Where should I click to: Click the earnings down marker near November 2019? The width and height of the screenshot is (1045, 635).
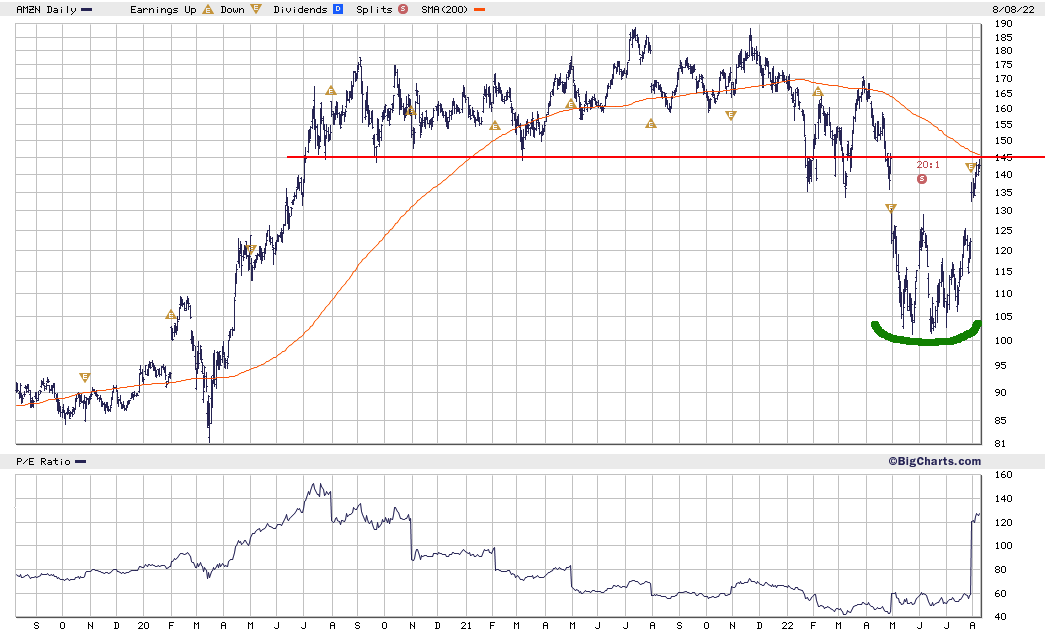(85, 377)
